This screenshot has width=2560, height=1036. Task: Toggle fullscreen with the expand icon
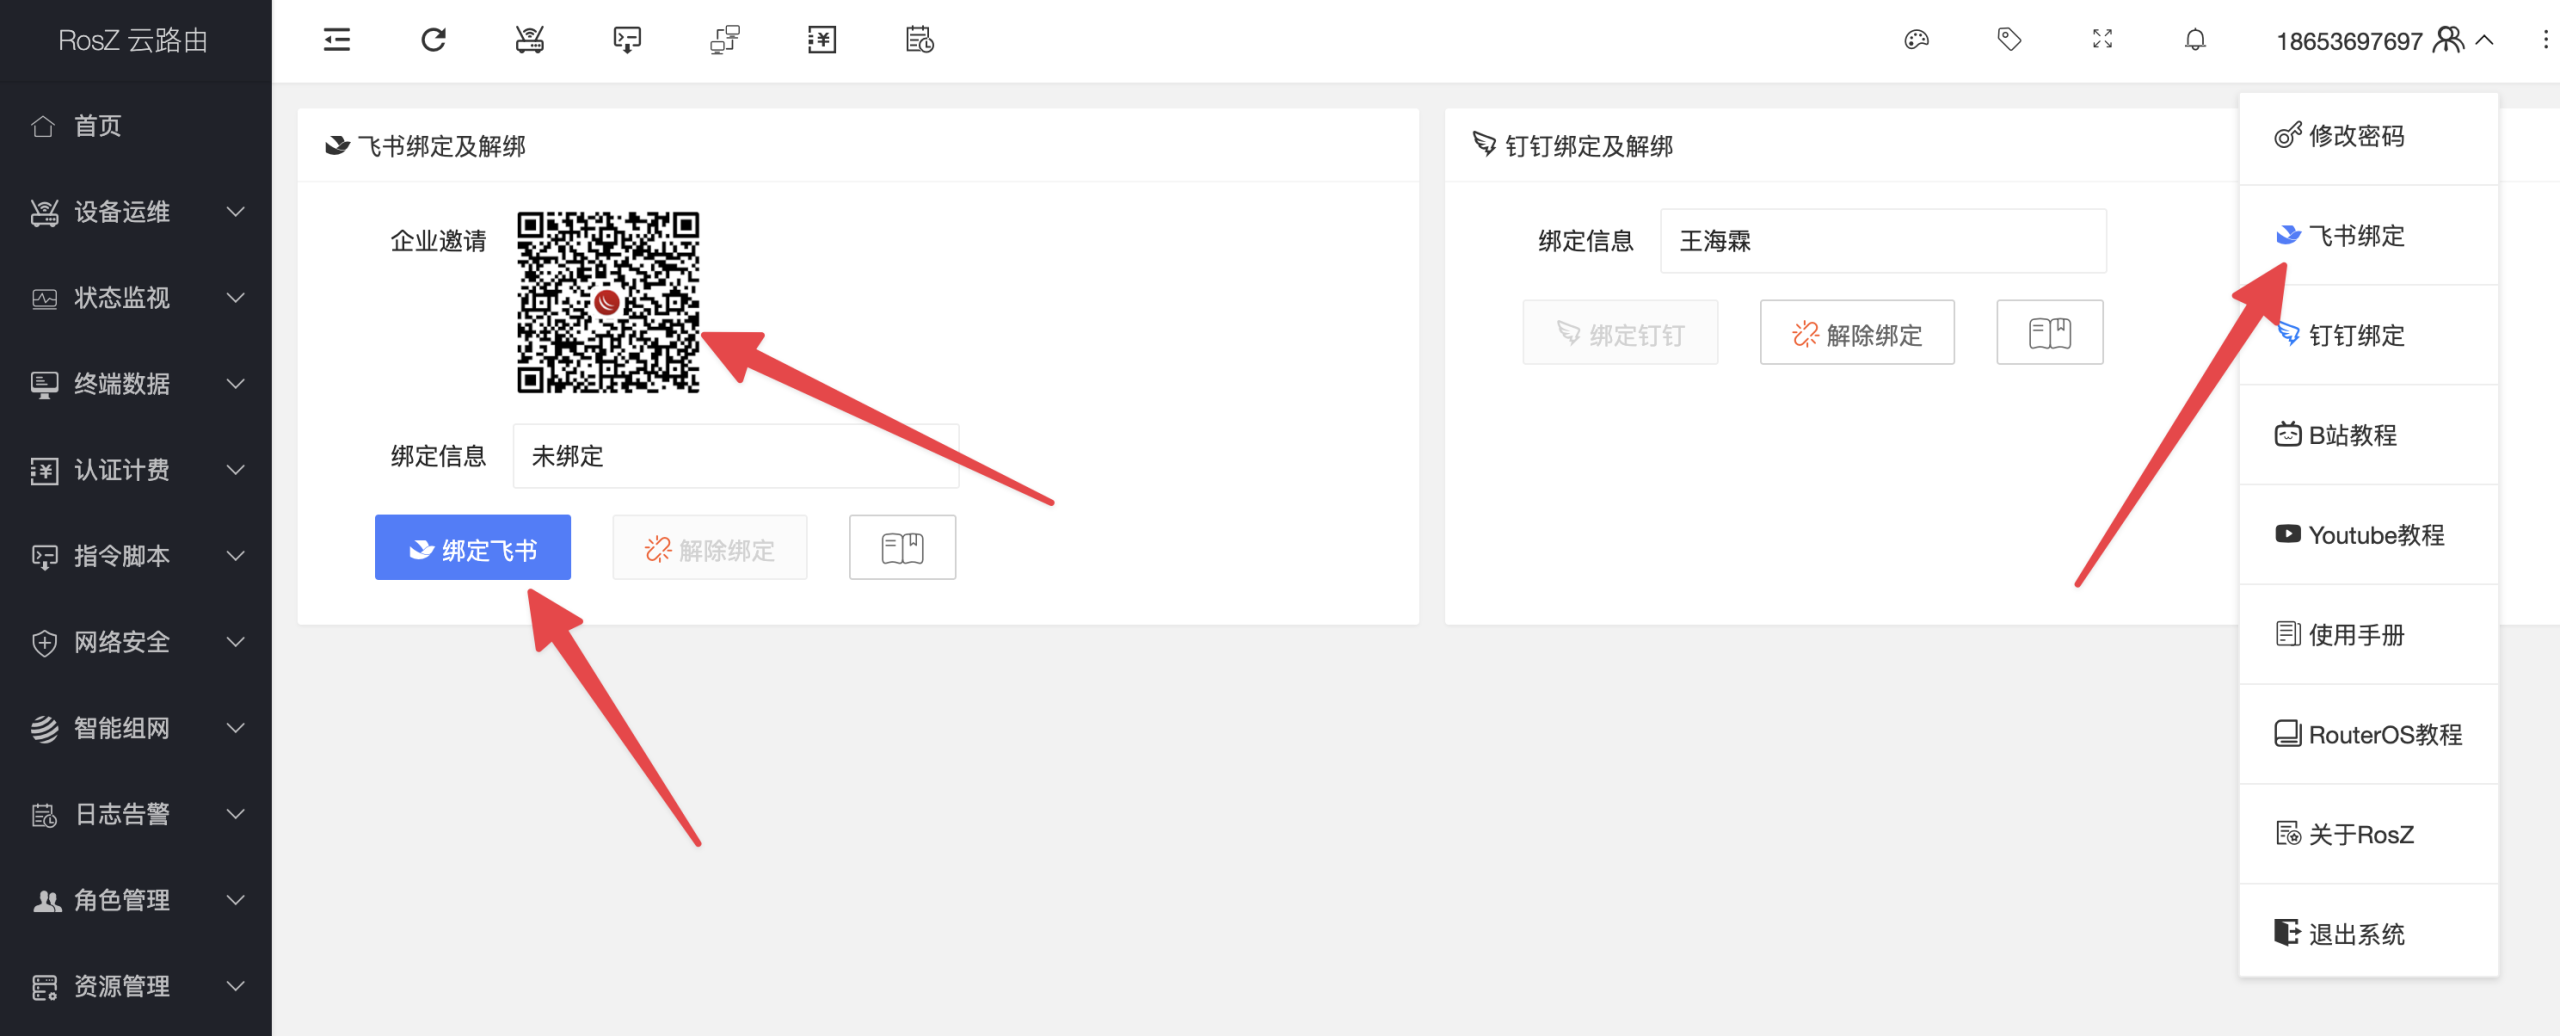tap(2103, 40)
